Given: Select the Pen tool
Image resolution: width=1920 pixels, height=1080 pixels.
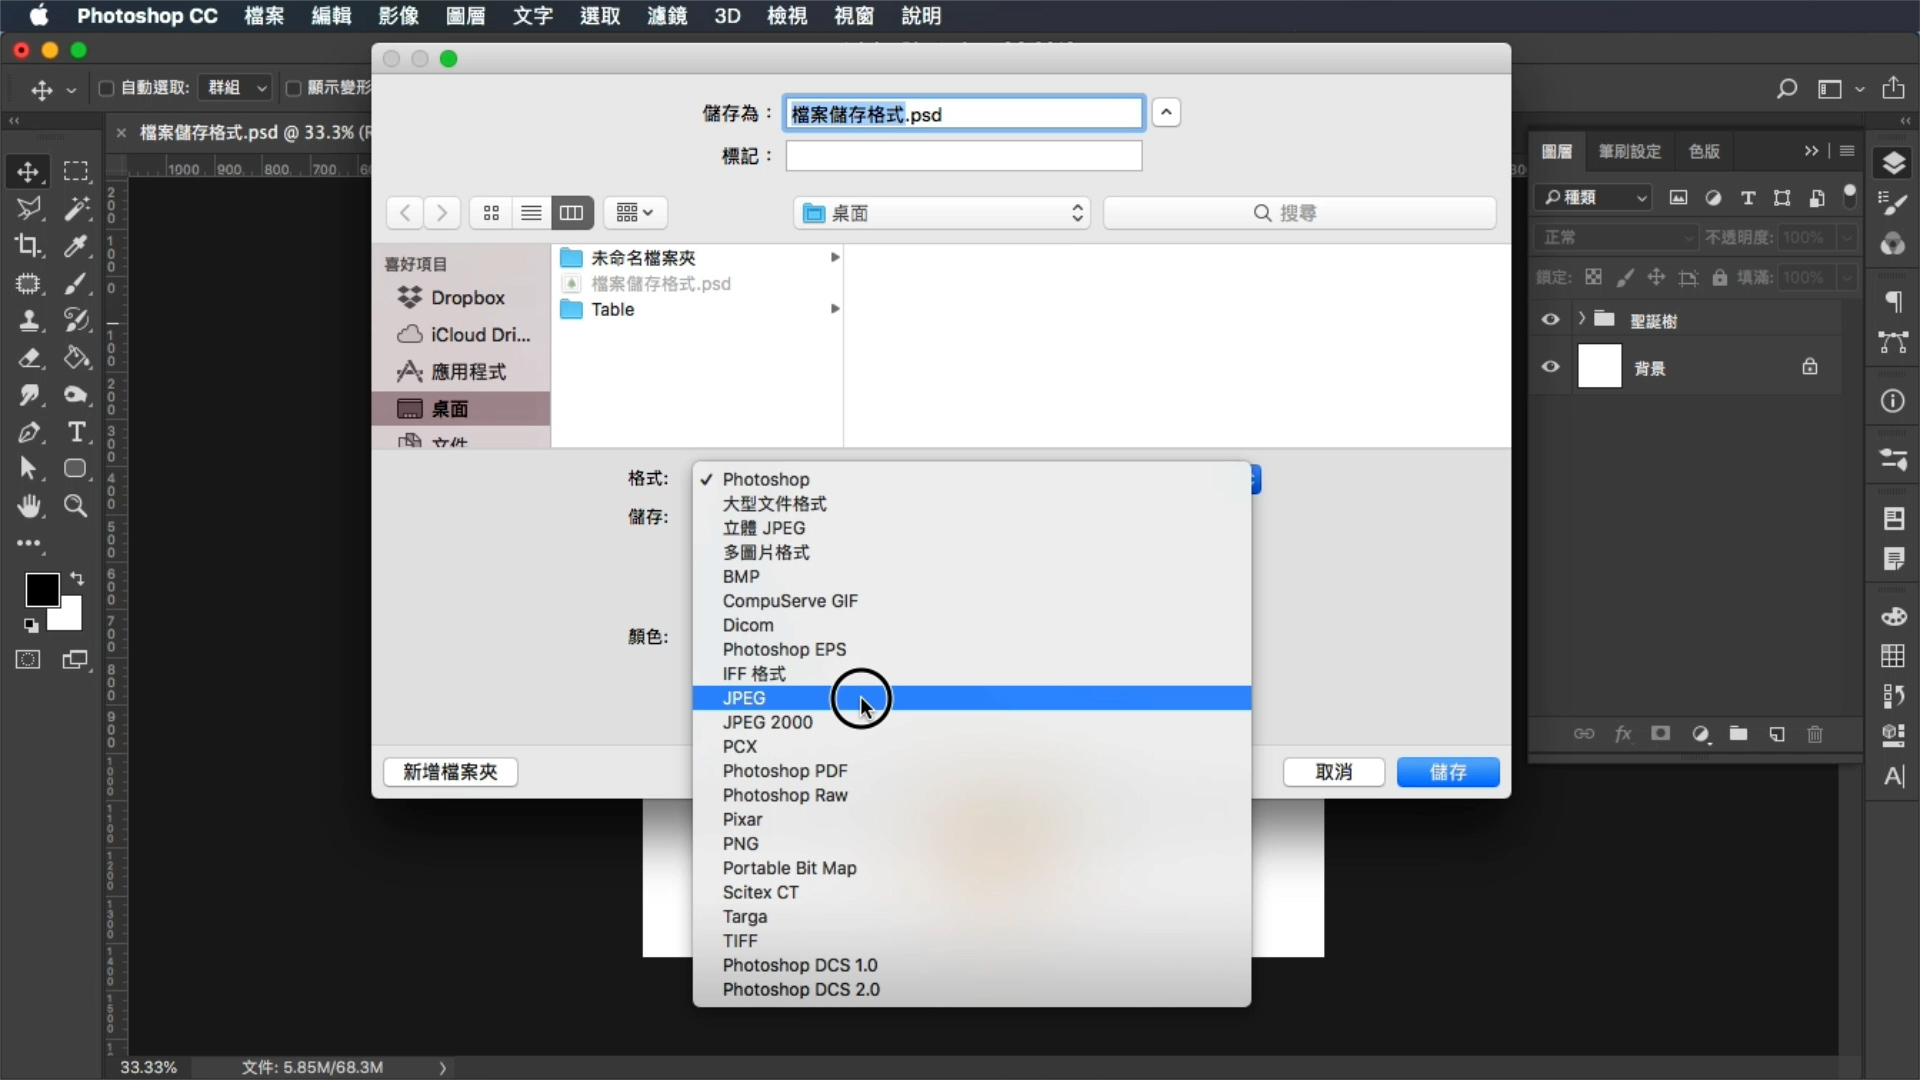Looking at the screenshot, I should (x=28, y=433).
